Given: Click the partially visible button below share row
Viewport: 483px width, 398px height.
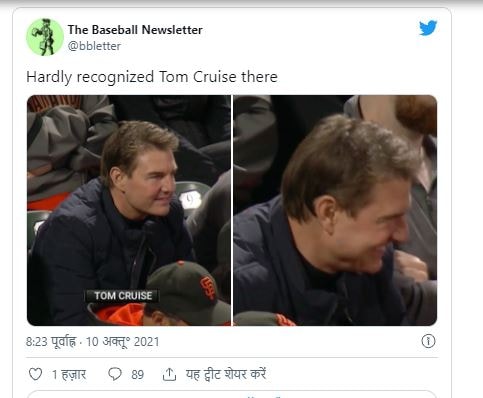Looking at the screenshot, I should point(232,394).
